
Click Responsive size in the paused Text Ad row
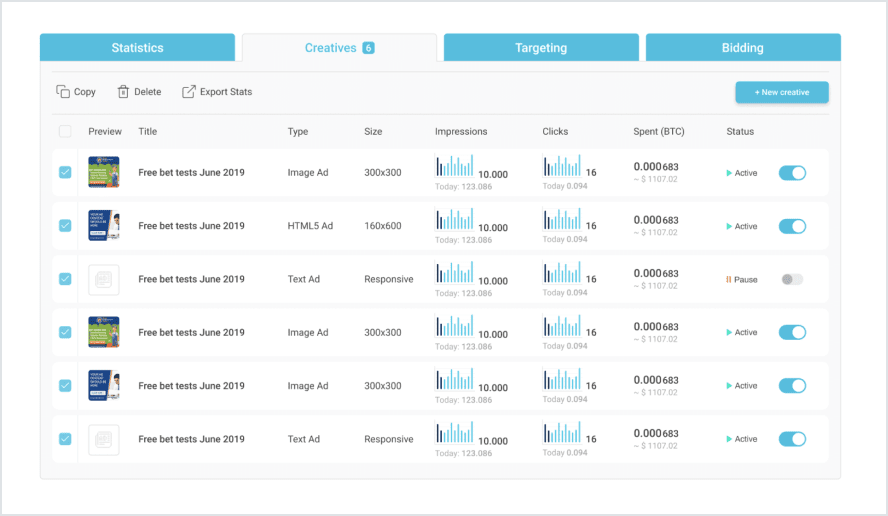388,279
